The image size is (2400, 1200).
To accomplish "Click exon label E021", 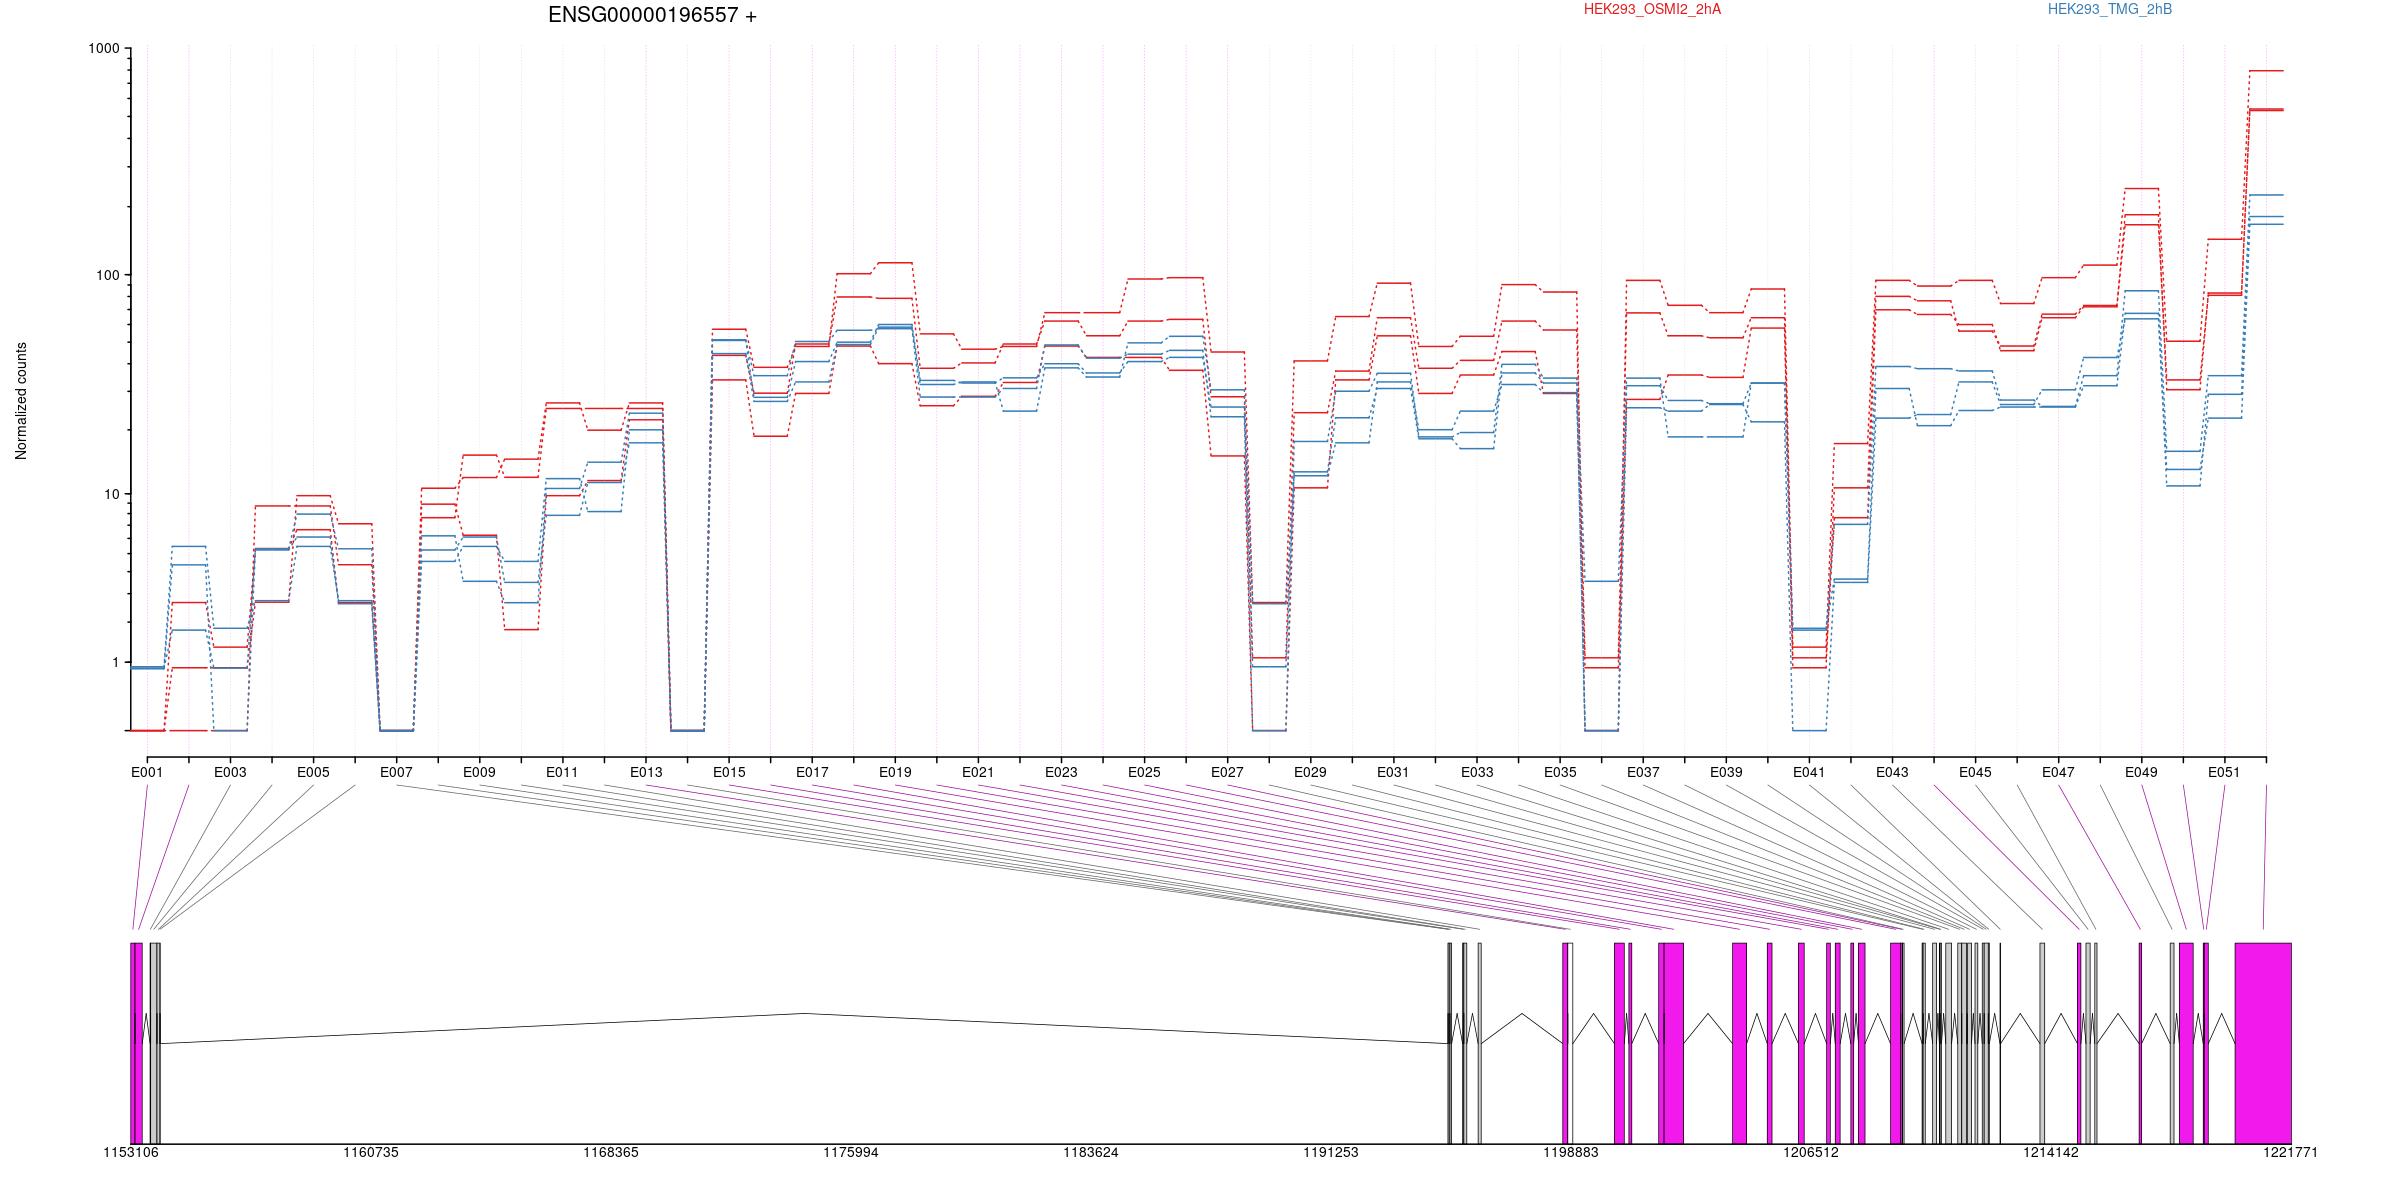I will pos(978,772).
